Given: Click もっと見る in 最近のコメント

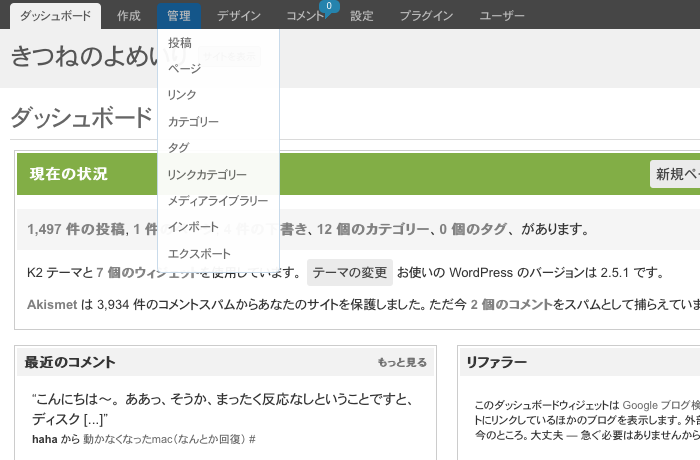Looking at the screenshot, I should point(402,362).
